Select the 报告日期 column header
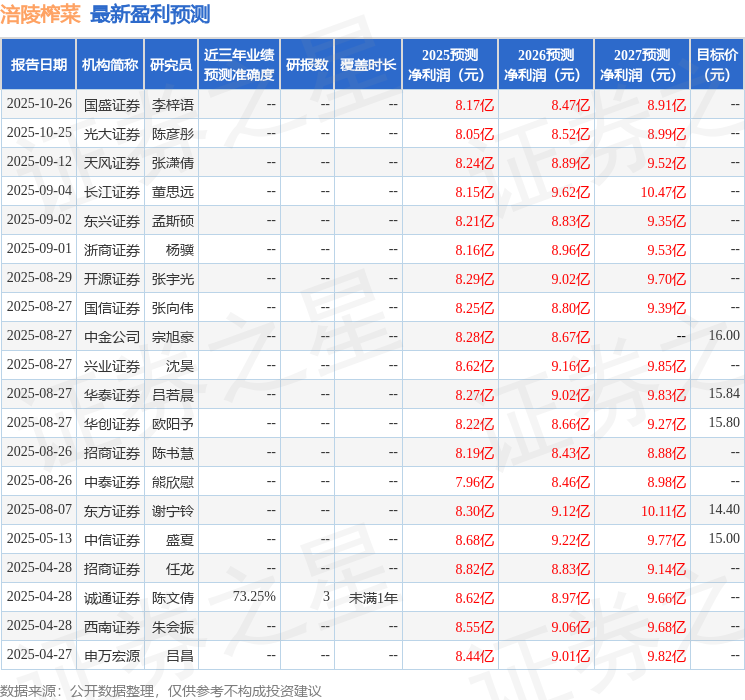 coord(38,65)
